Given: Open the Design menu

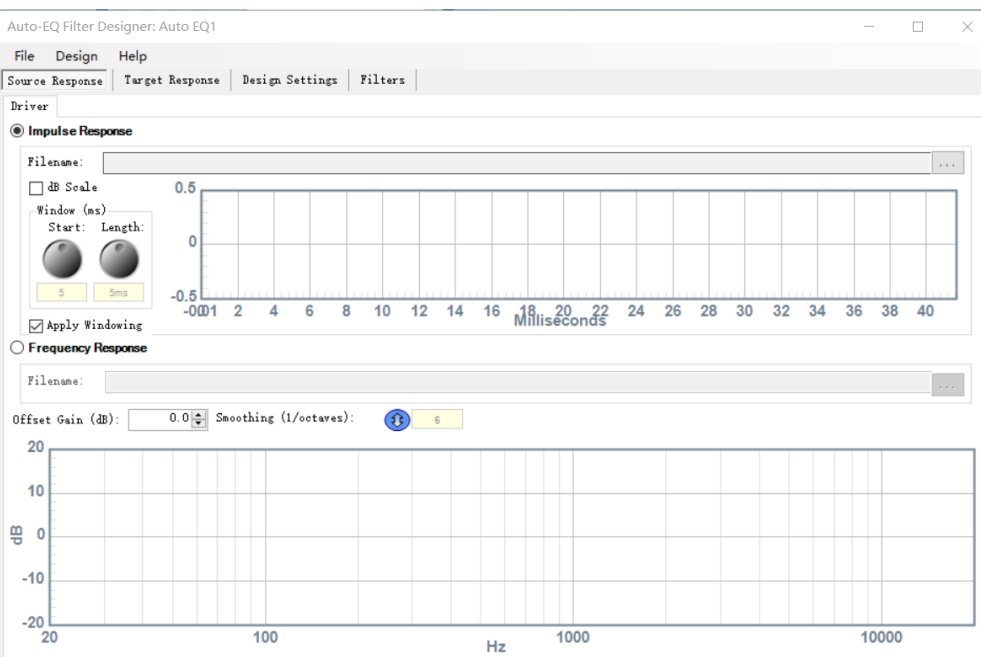Looking at the screenshot, I should click(x=76, y=56).
